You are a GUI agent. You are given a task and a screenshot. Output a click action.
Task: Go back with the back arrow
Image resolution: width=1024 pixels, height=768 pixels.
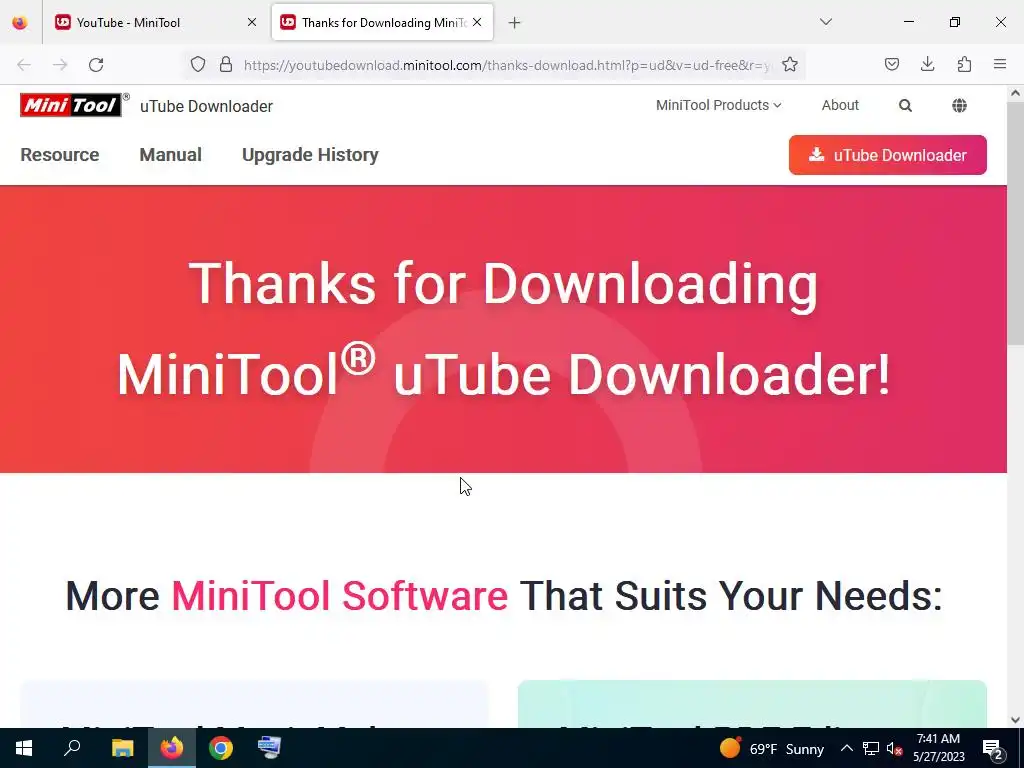point(24,65)
